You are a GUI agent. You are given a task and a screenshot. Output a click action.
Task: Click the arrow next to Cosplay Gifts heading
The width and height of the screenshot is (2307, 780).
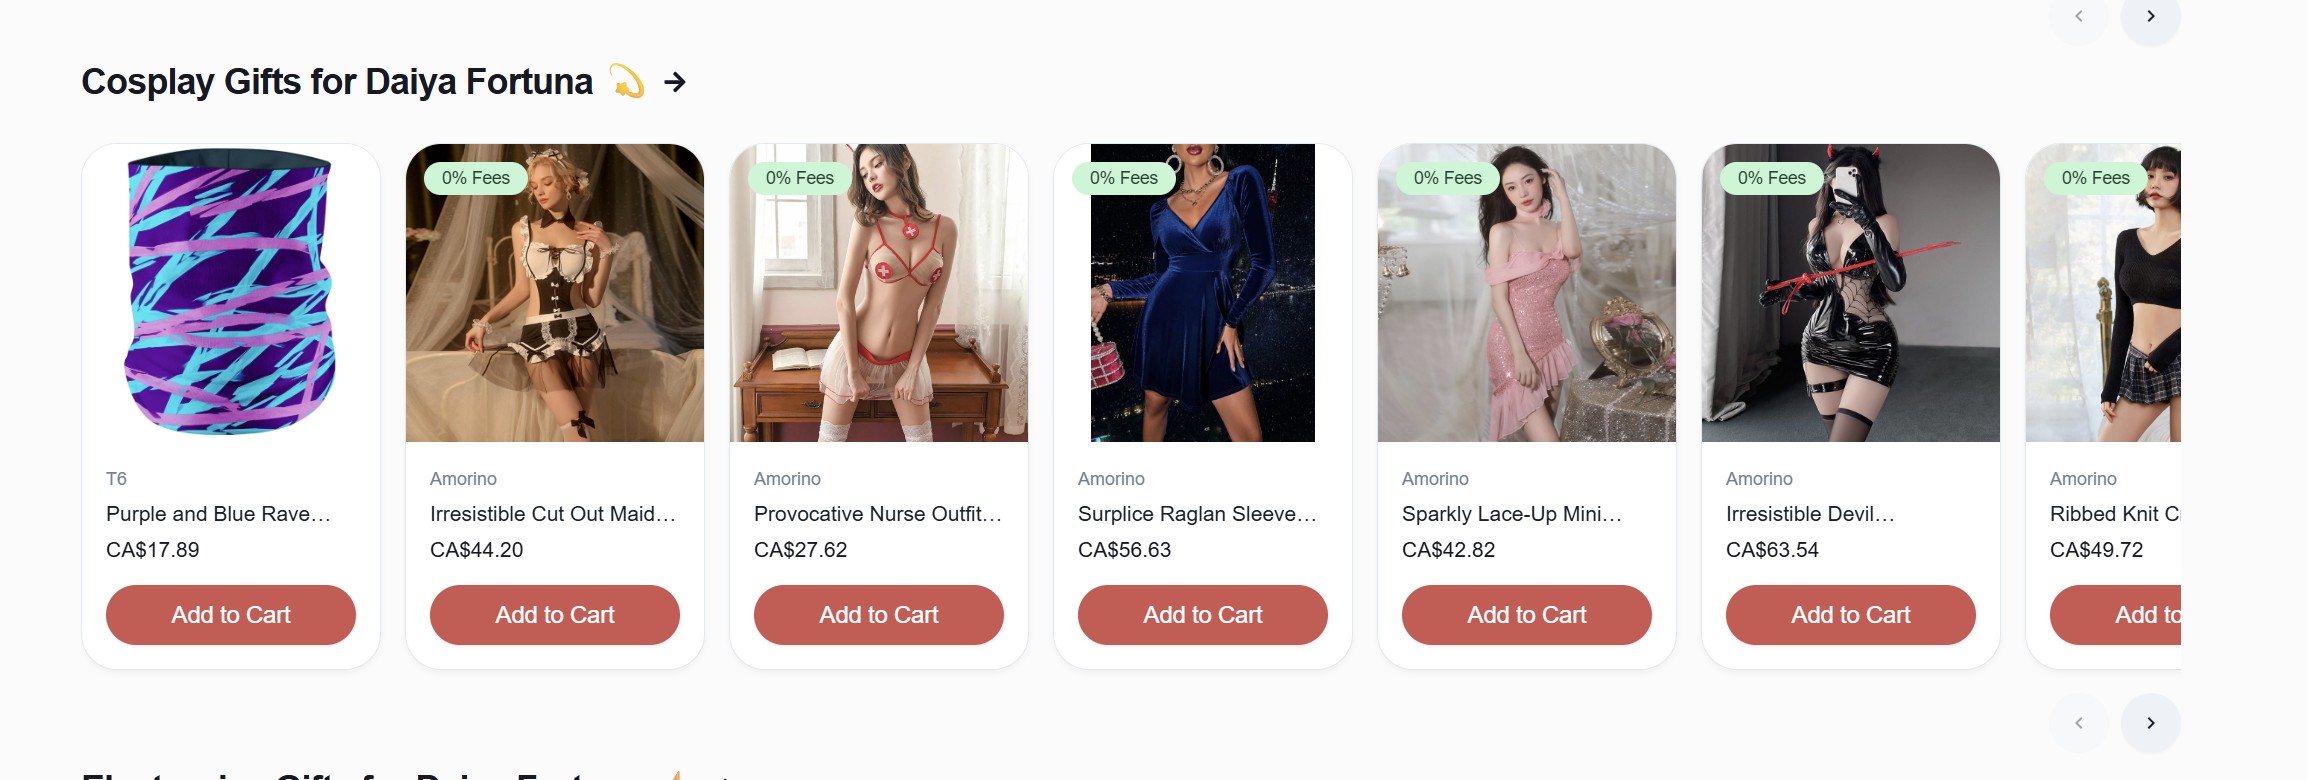(675, 82)
